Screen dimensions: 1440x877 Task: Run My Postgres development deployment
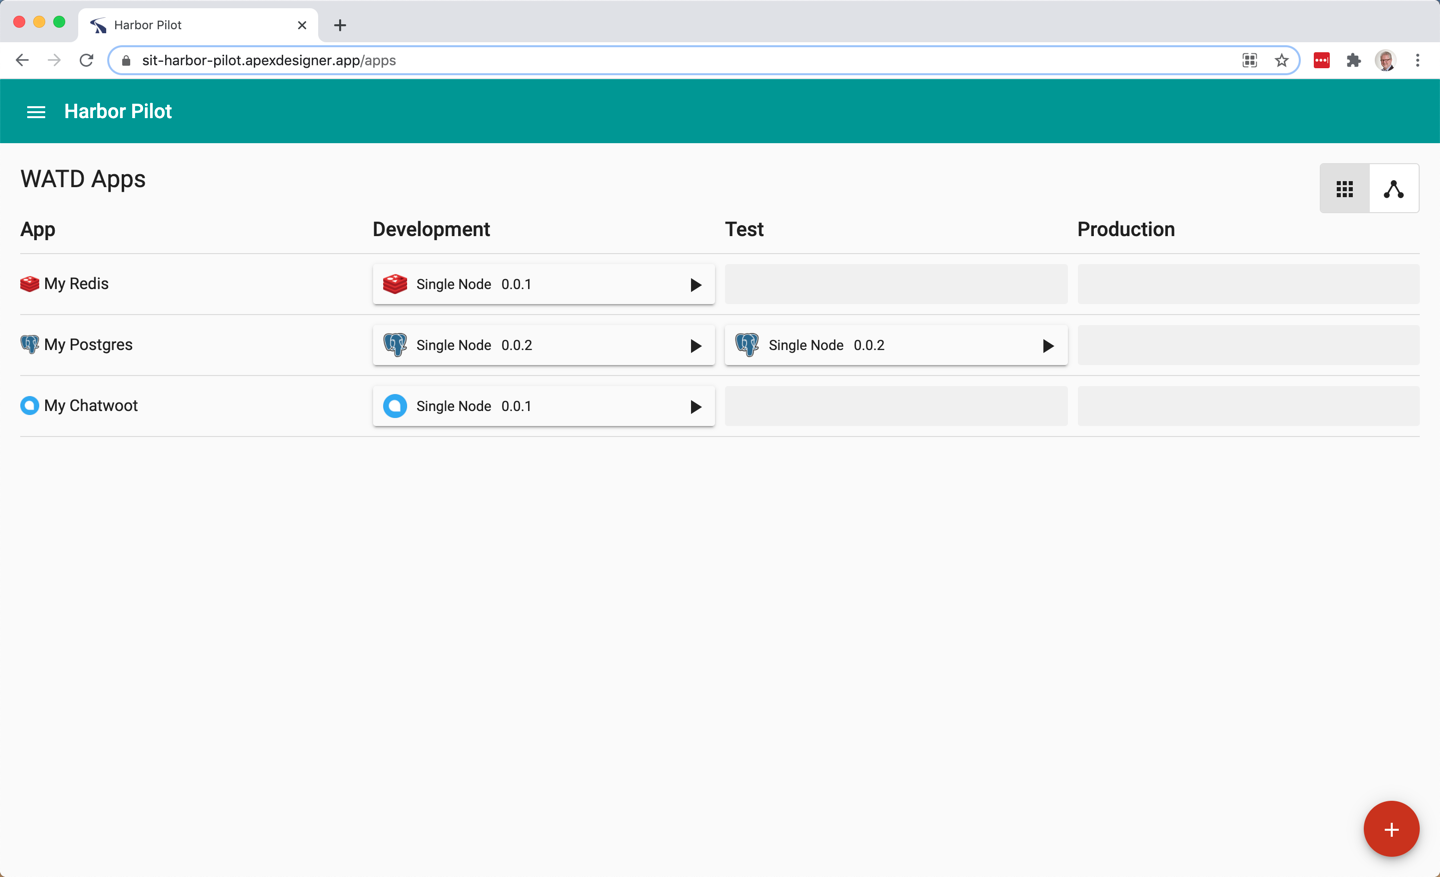pos(695,346)
